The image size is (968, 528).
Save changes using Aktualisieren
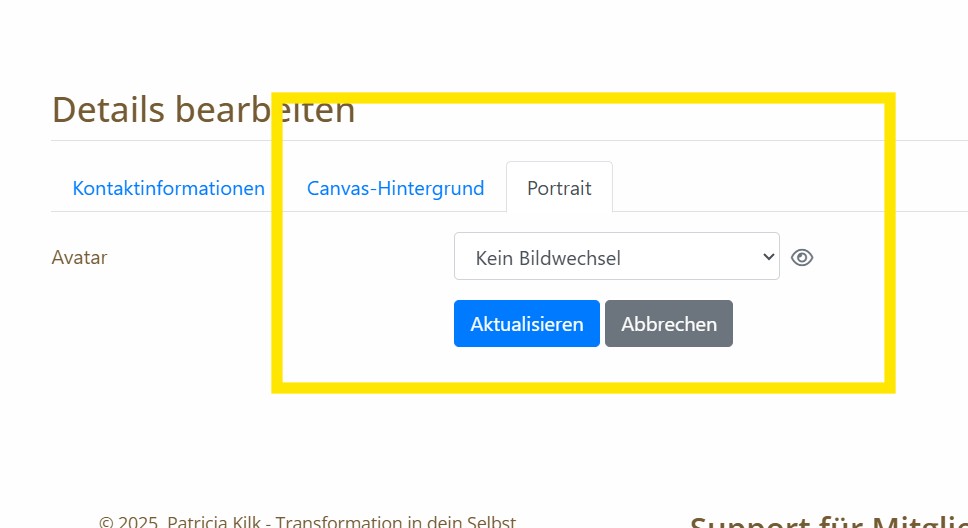526,324
